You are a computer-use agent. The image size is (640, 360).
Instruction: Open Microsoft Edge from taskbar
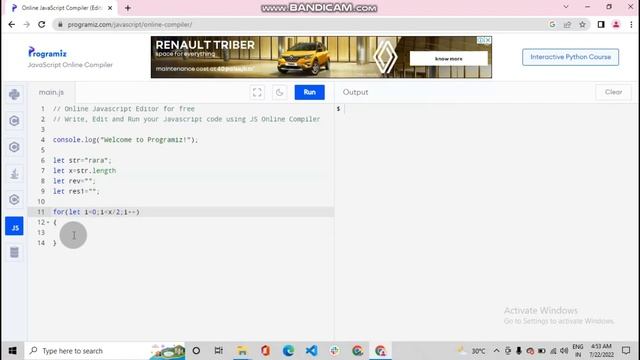point(288,351)
